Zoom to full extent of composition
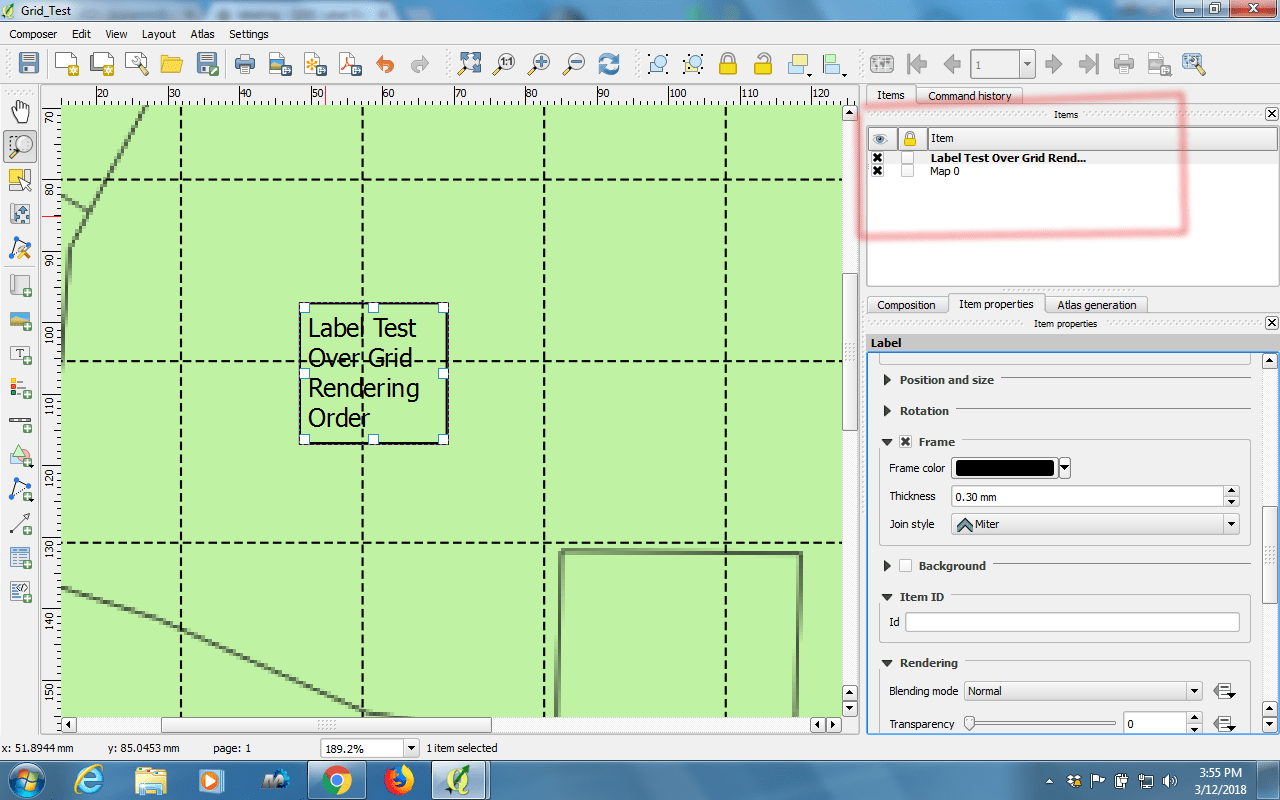The height and width of the screenshot is (800, 1280). (x=470, y=63)
